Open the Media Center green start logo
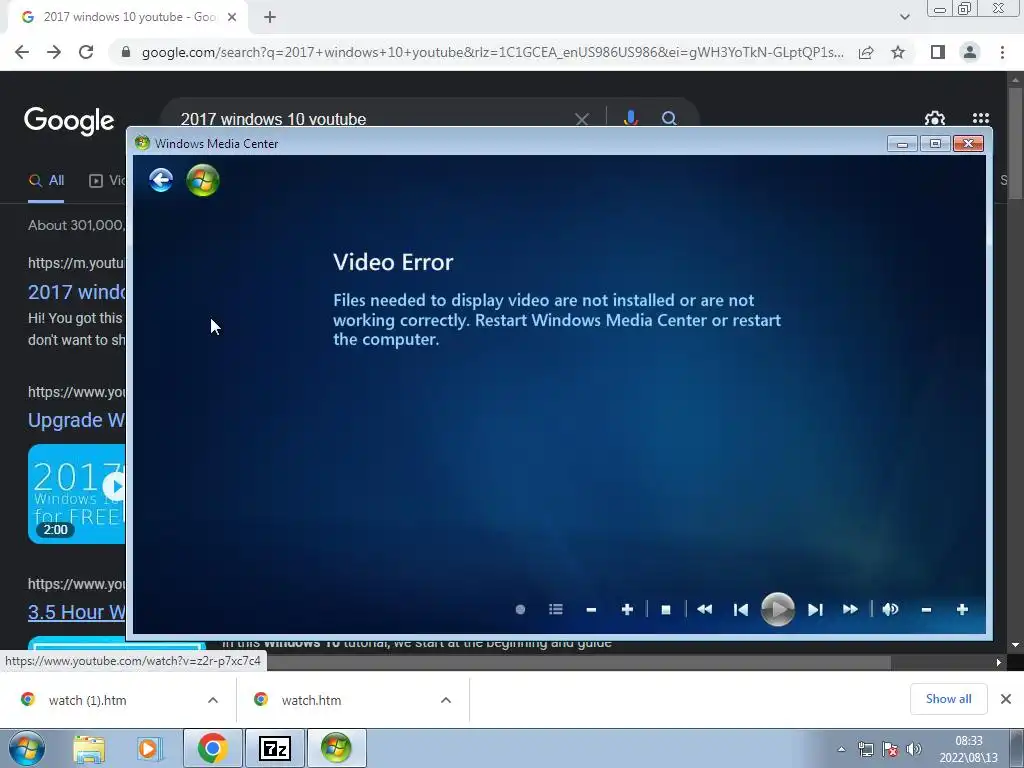 [202, 180]
